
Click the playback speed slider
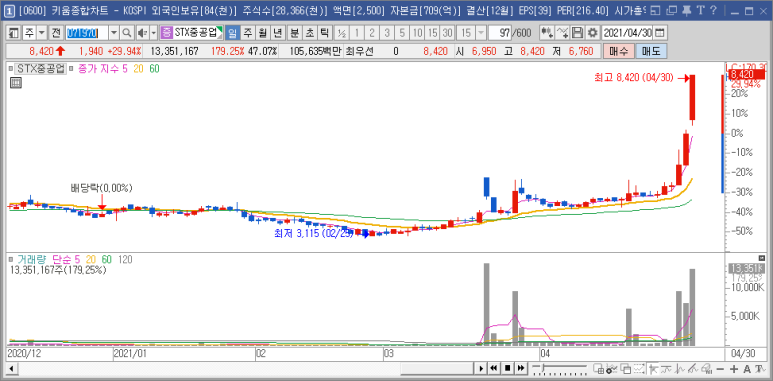tap(561, 368)
